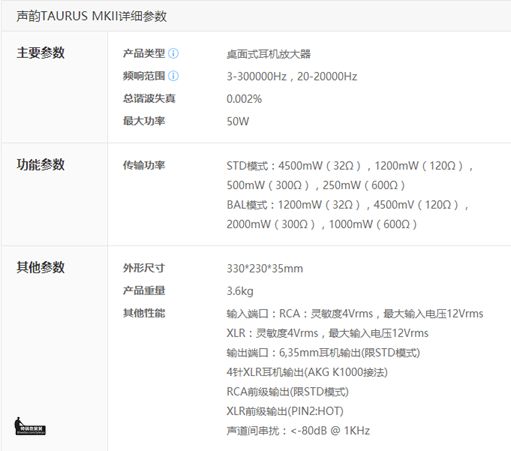Click the BAL模式 1200mW line
This screenshot has width=511, height=451.
[348, 205]
